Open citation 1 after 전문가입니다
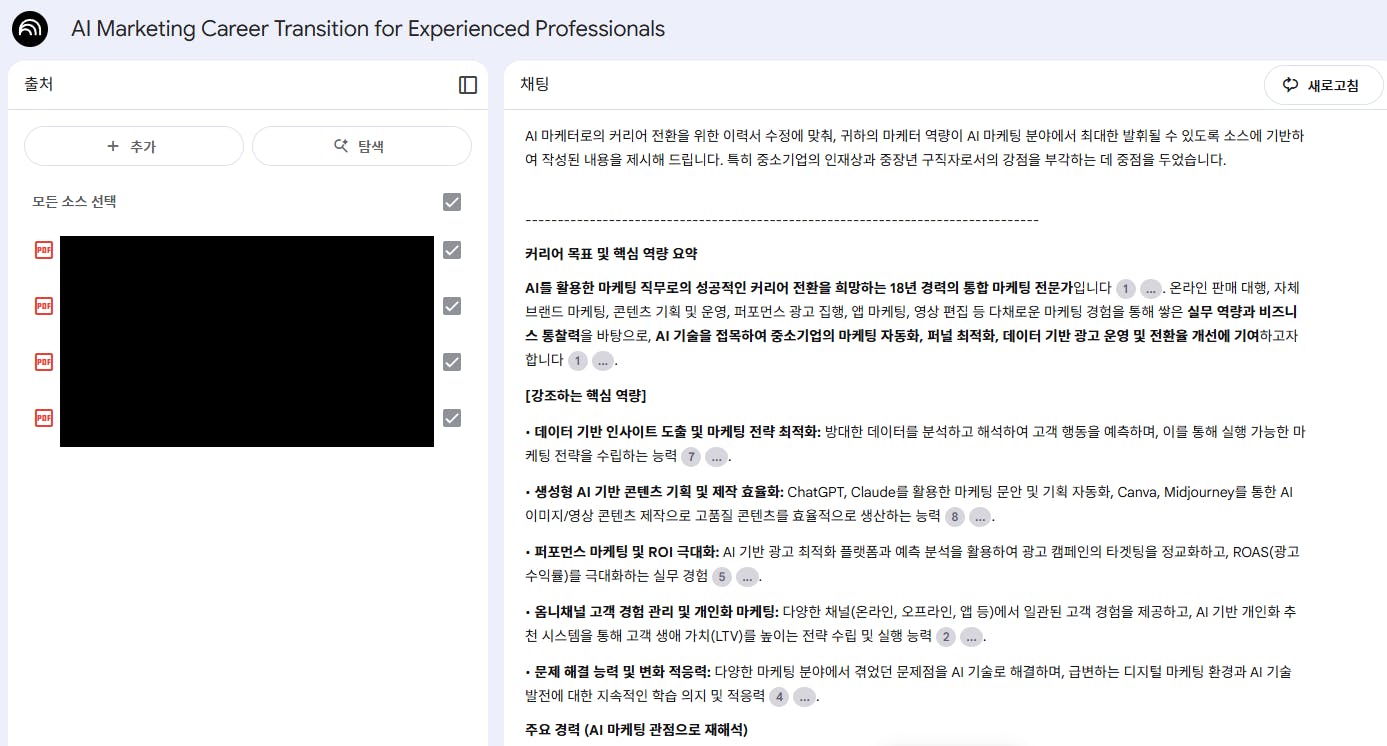Image resolution: width=1387 pixels, height=746 pixels. point(1125,288)
